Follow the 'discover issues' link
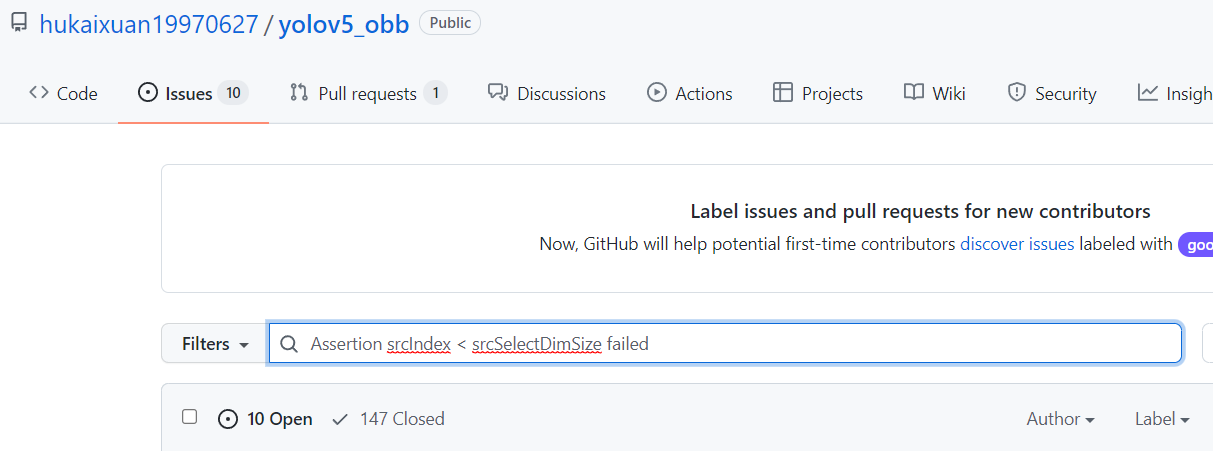 click(1017, 243)
